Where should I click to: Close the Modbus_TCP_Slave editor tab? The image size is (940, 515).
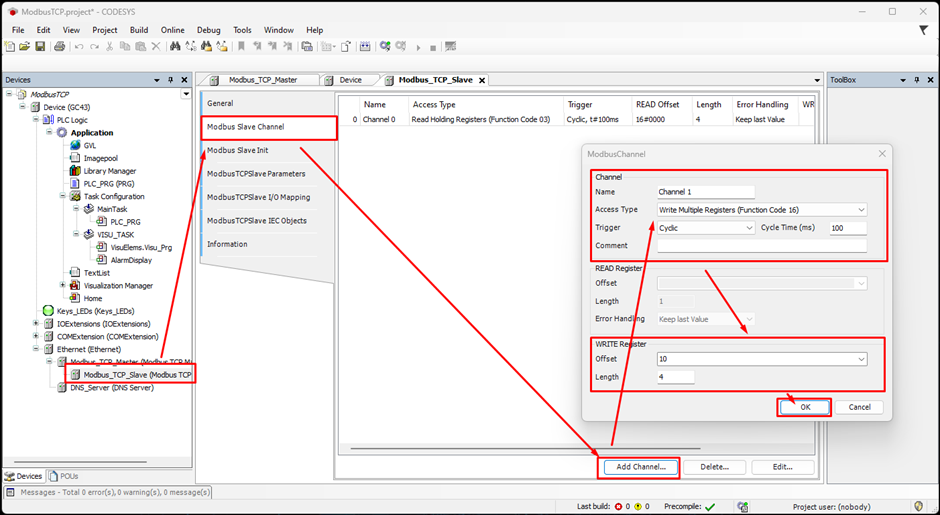pos(481,80)
